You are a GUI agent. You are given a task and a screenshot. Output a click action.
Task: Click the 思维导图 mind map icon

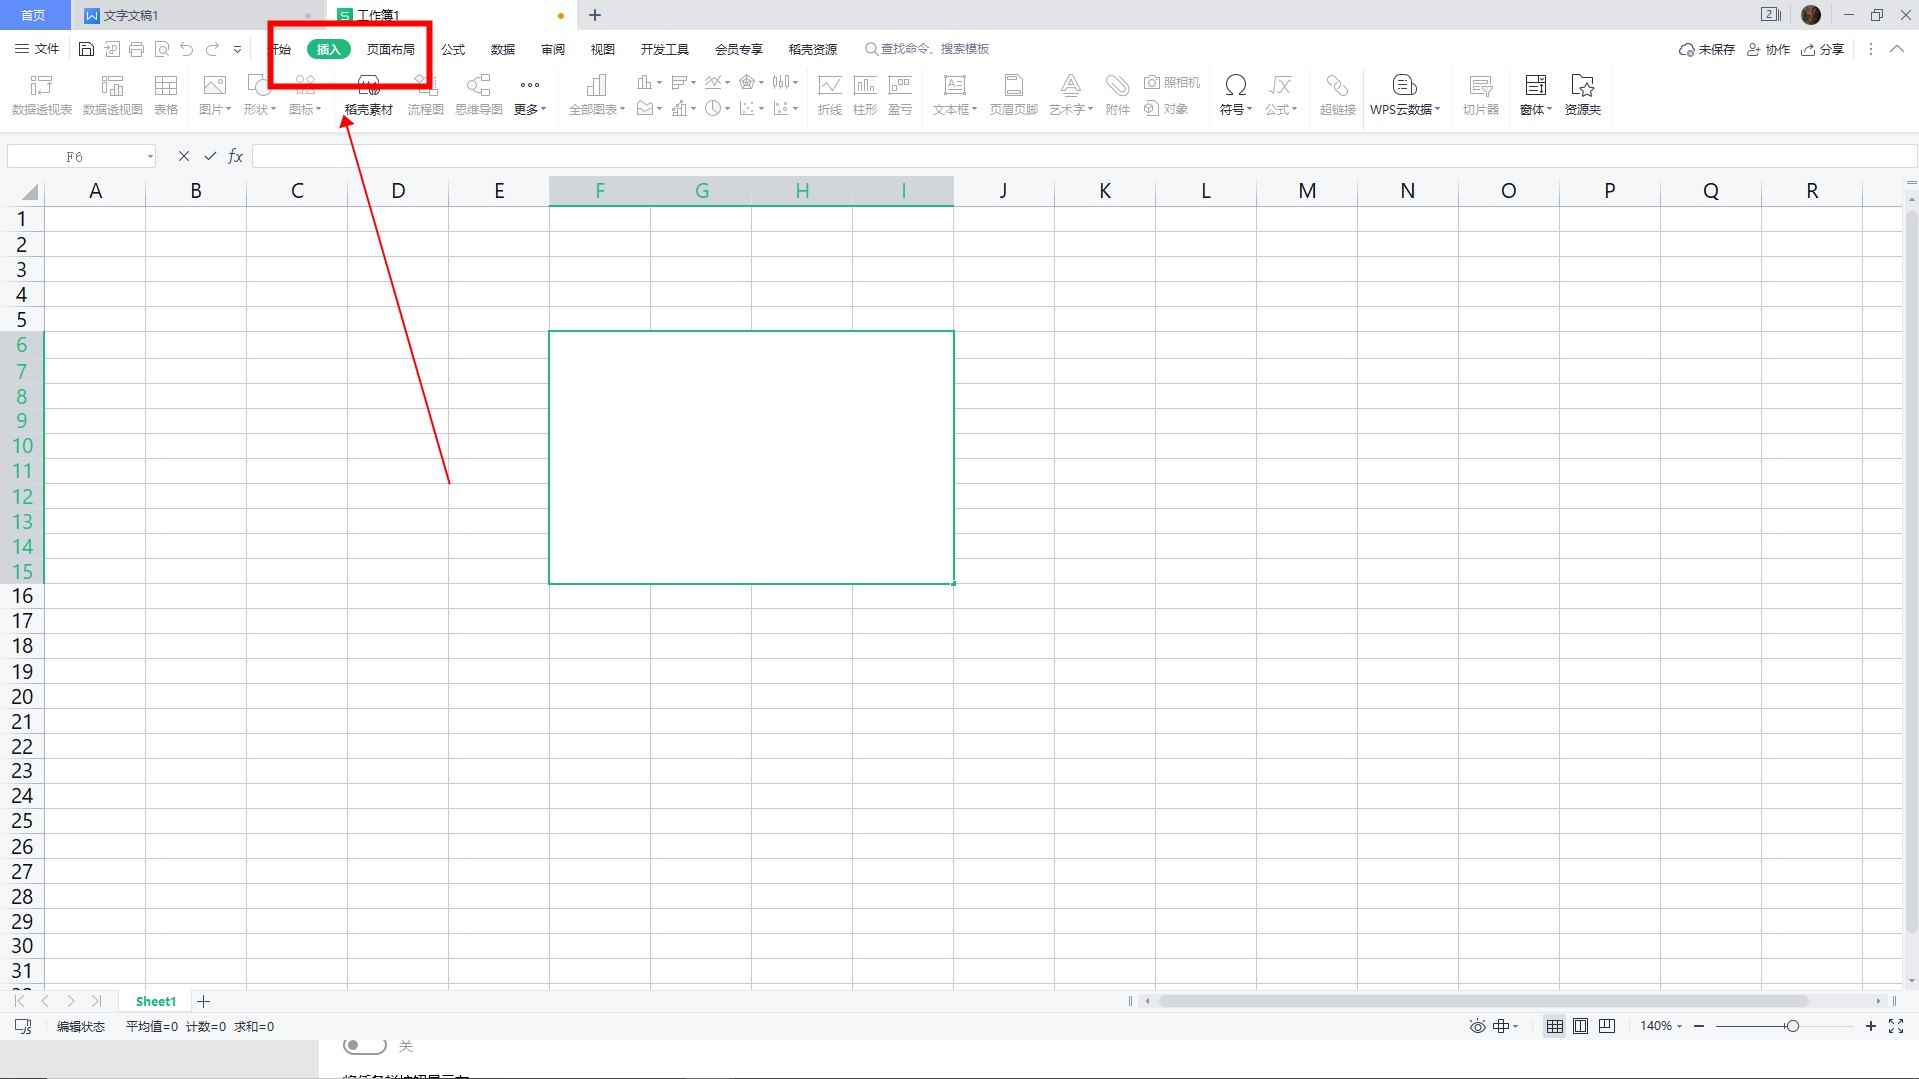[x=478, y=95]
